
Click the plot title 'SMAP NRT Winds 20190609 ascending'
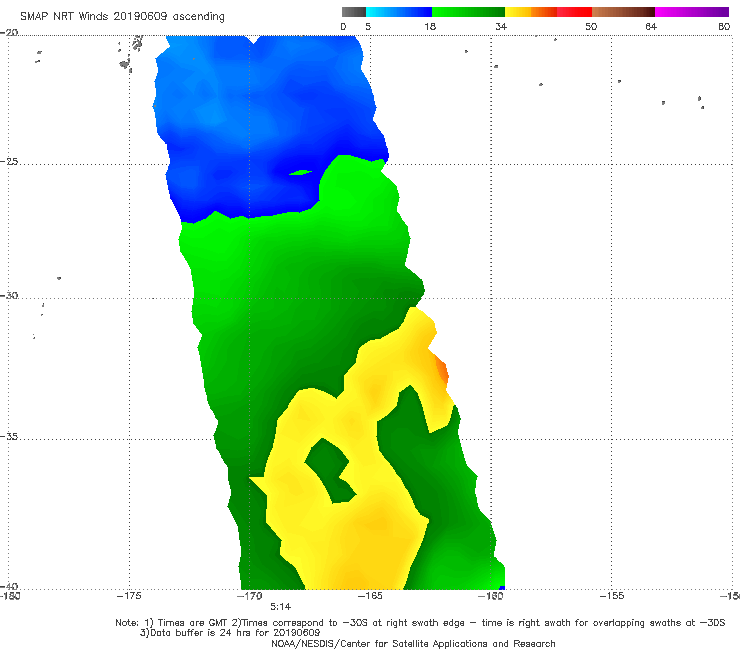122,16
